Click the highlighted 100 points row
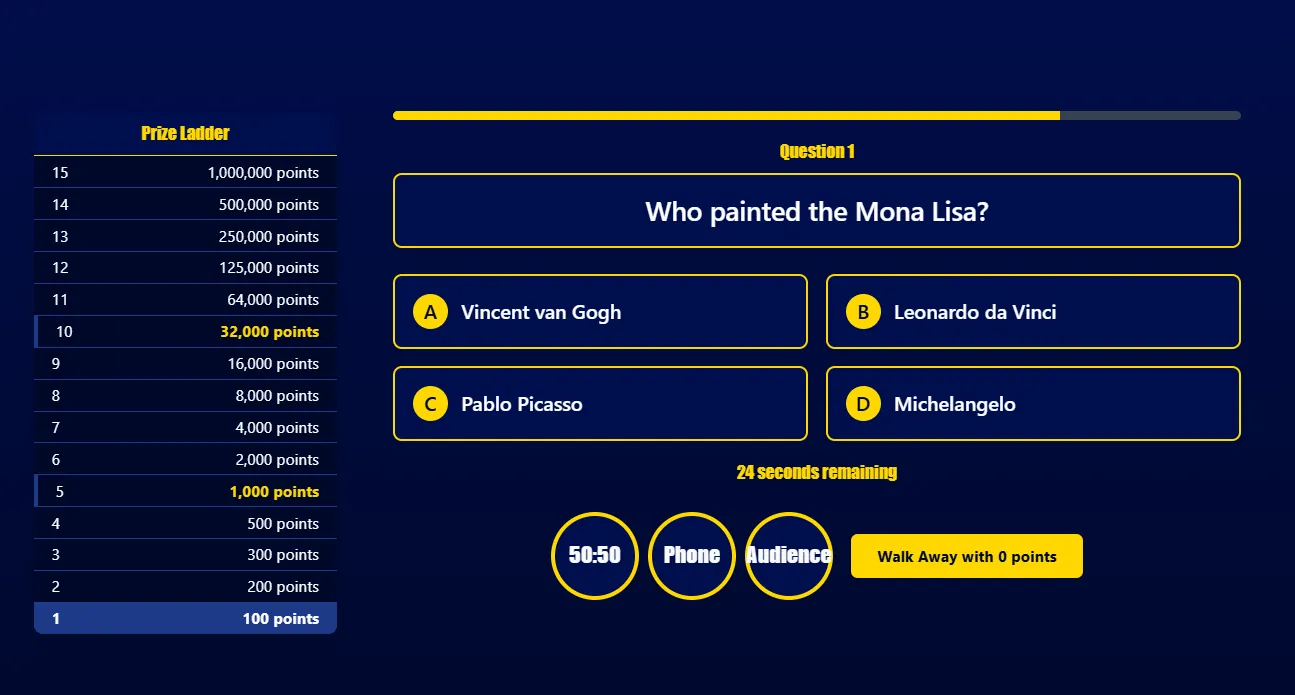Viewport: 1295px width, 695px height. [x=185, y=619]
